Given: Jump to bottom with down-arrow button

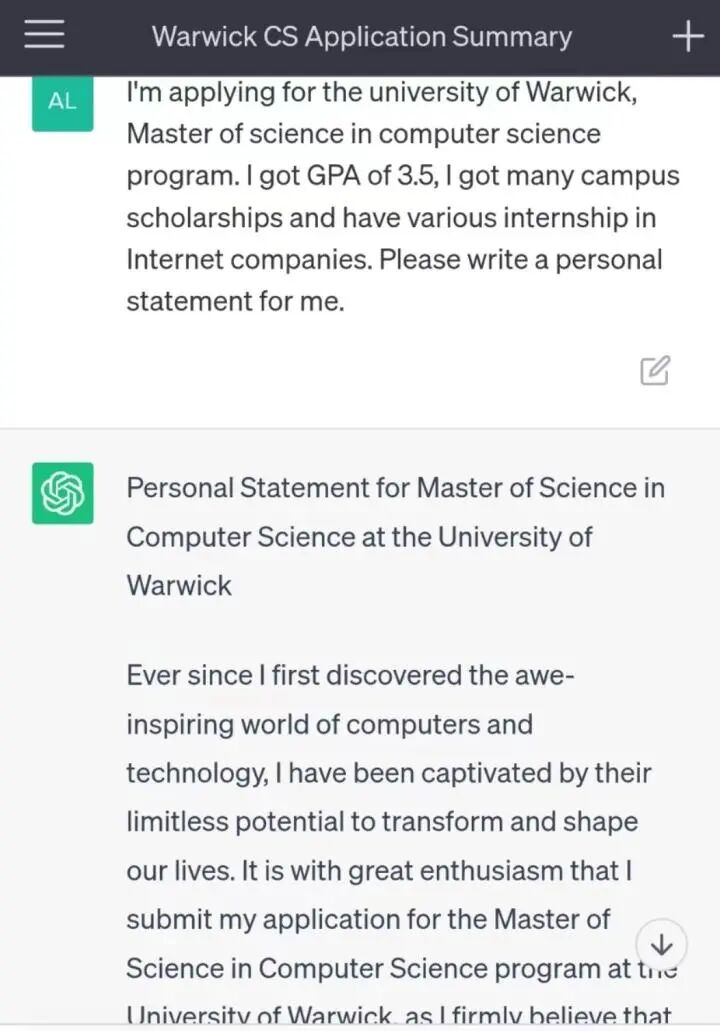Looking at the screenshot, I should point(662,945).
